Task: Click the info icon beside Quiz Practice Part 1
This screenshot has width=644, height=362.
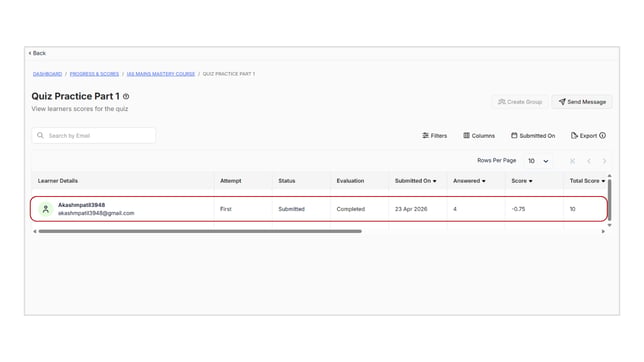Action: click(126, 97)
